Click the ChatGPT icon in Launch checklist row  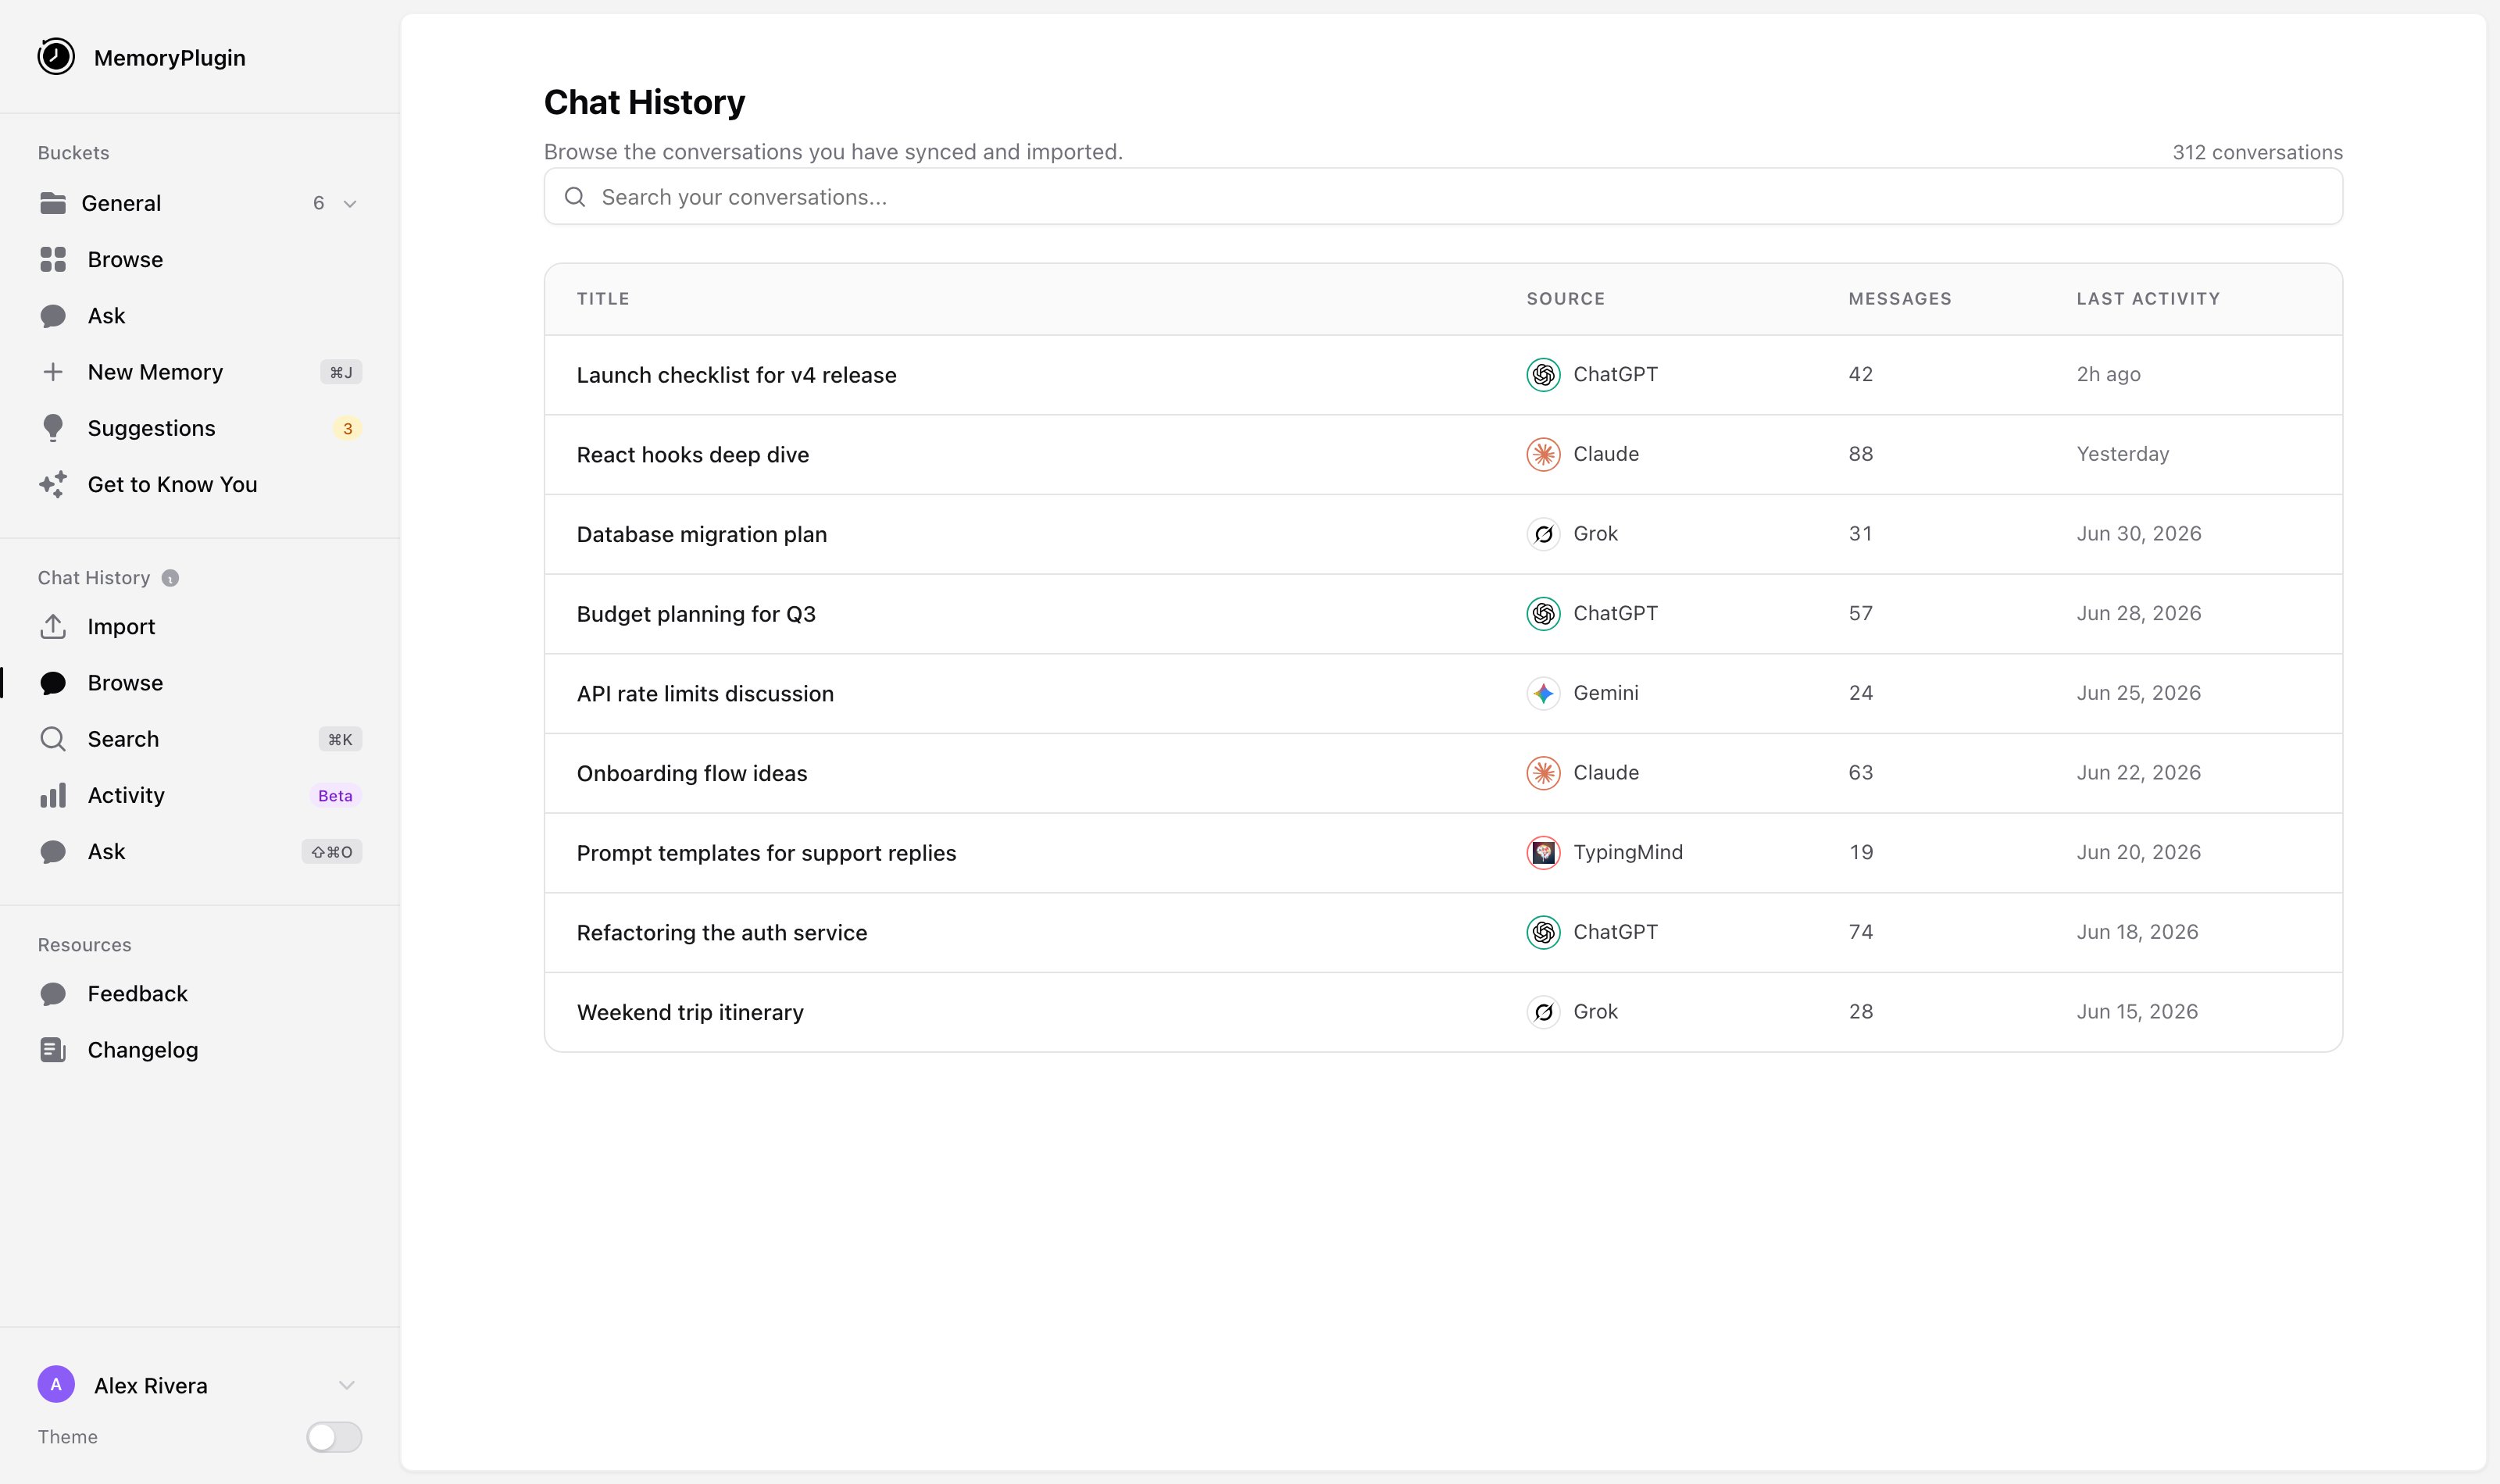coord(1543,374)
